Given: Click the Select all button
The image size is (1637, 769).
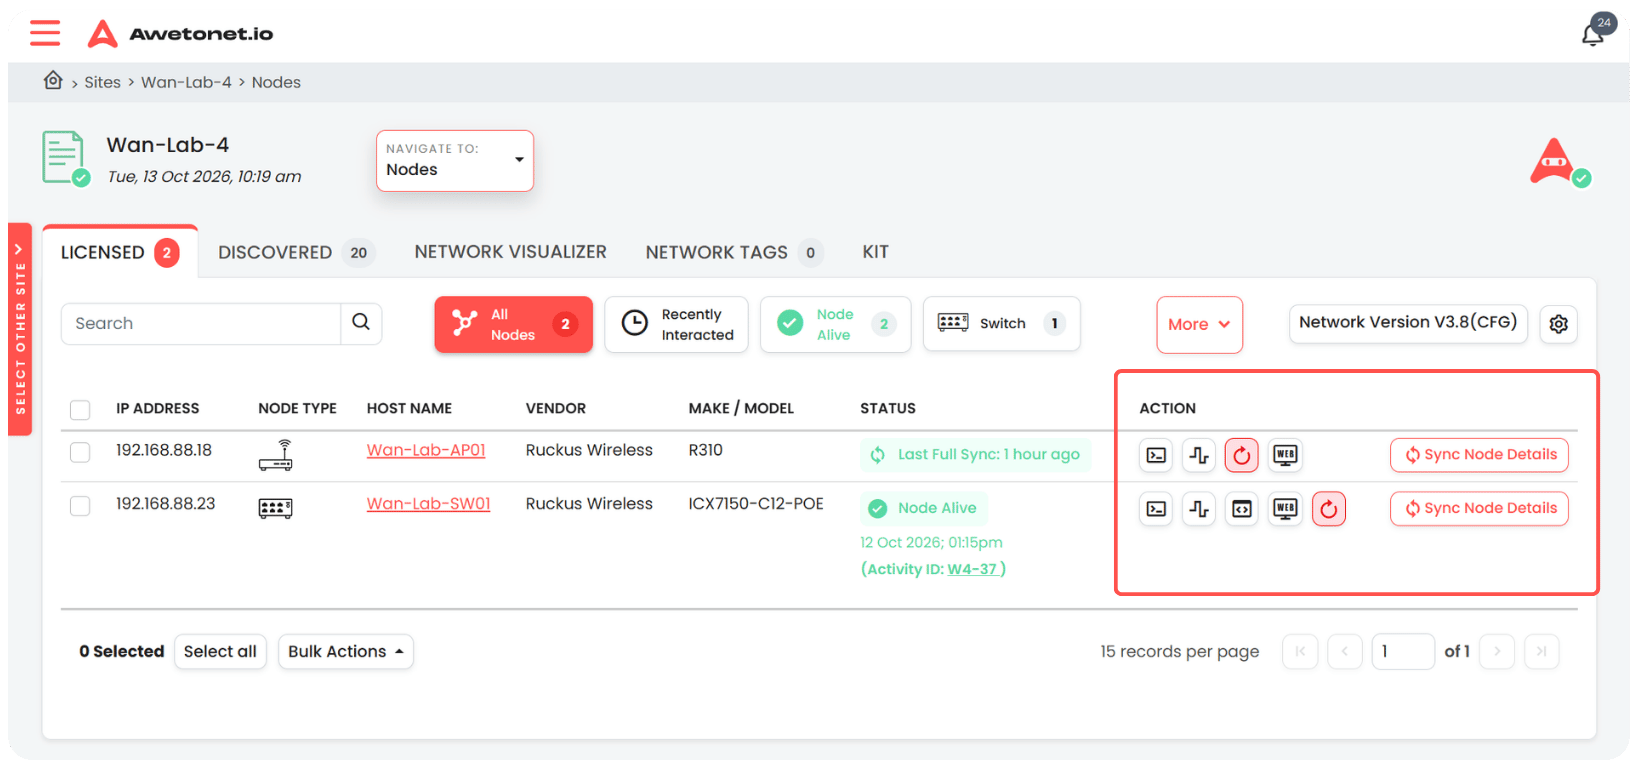Looking at the screenshot, I should [x=220, y=652].
